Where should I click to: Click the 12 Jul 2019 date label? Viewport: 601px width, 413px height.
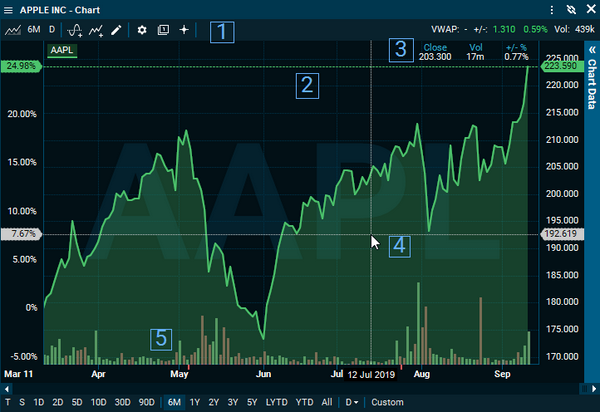tap(371, 375)
